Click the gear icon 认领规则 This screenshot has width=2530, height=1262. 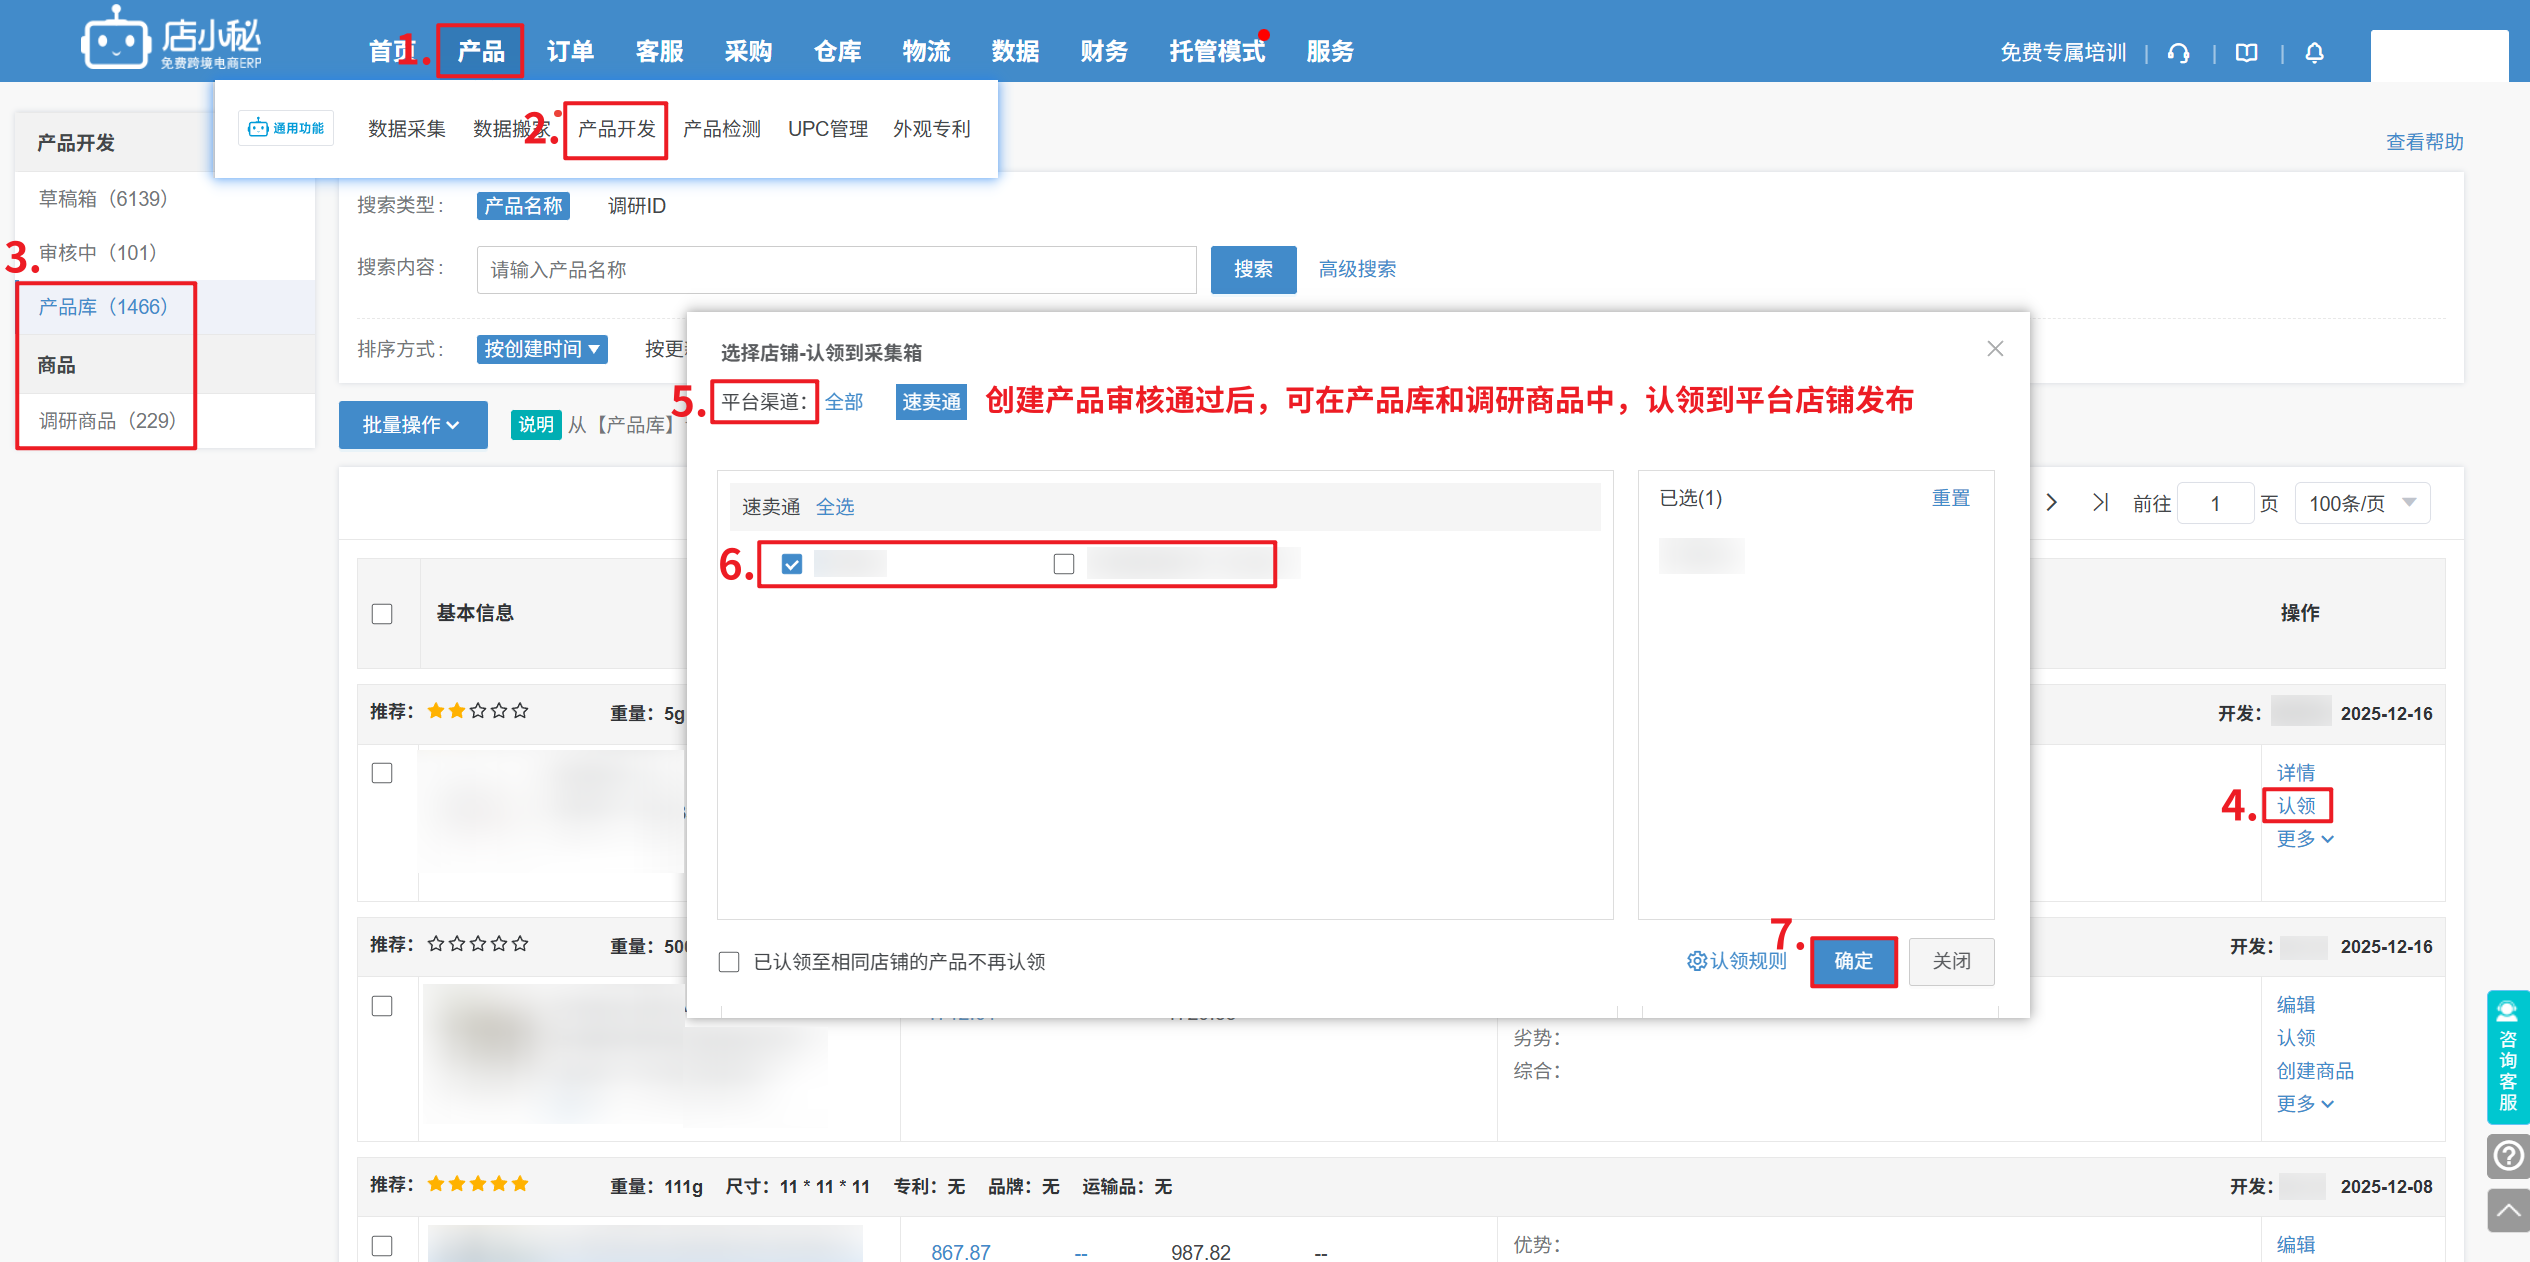tap(1696, 961)
